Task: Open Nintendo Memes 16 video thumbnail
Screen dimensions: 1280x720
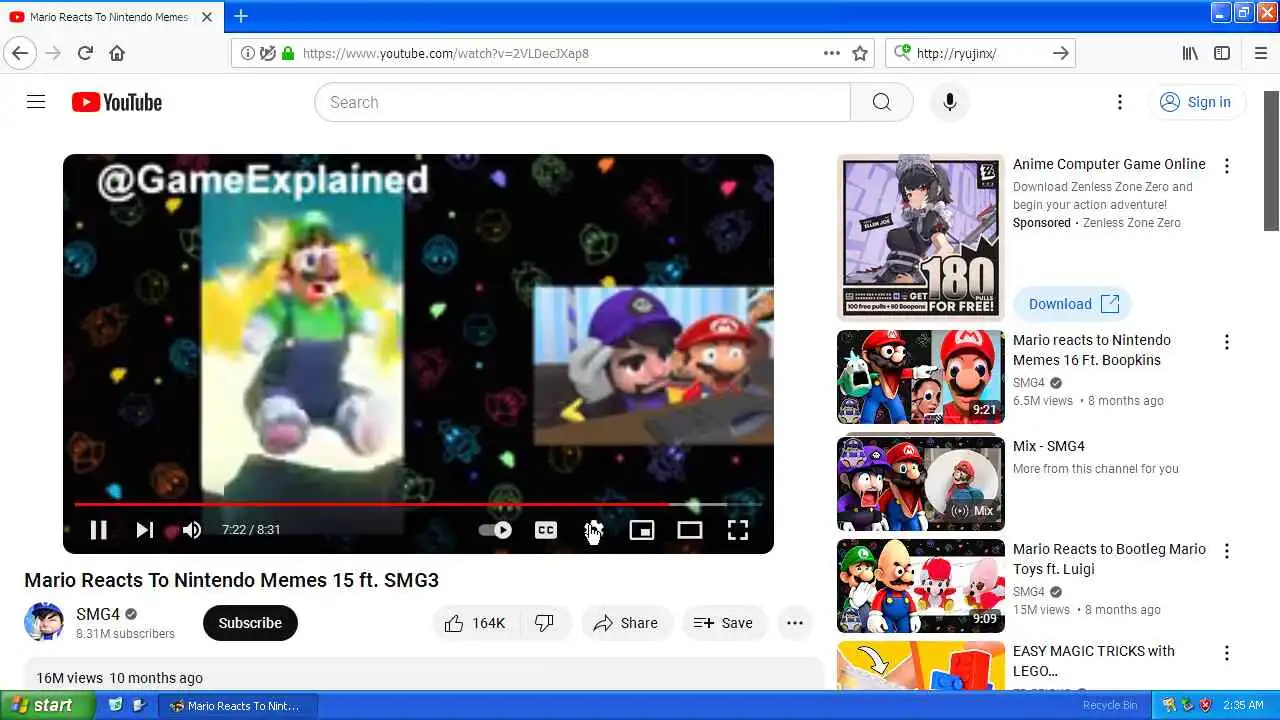Action: (921, 377)
